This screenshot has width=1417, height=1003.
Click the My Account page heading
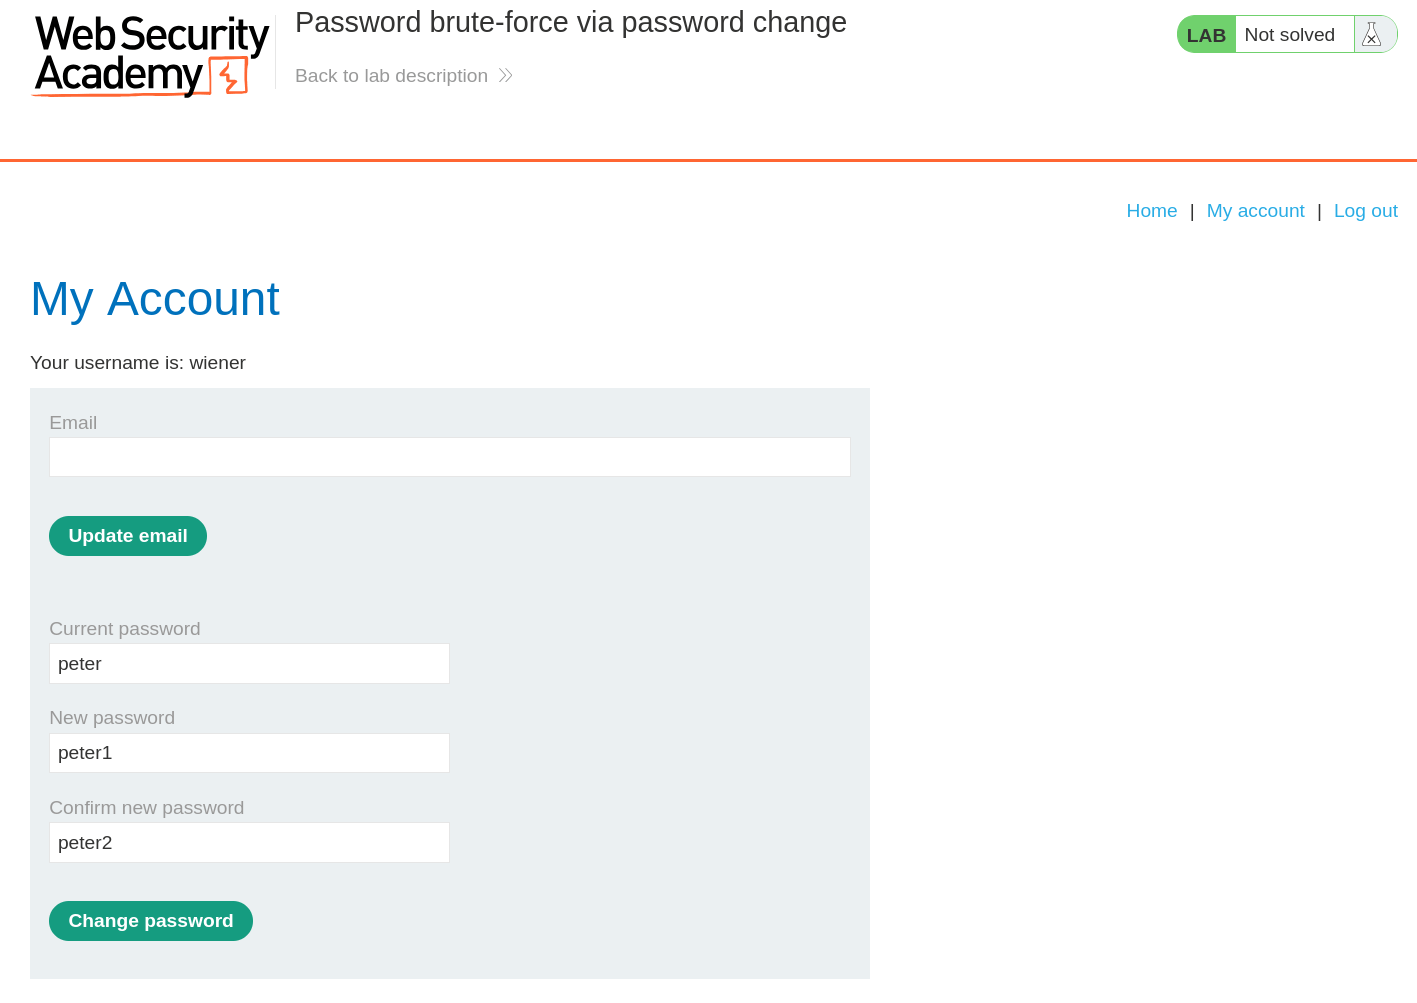[x=155, y=299]
